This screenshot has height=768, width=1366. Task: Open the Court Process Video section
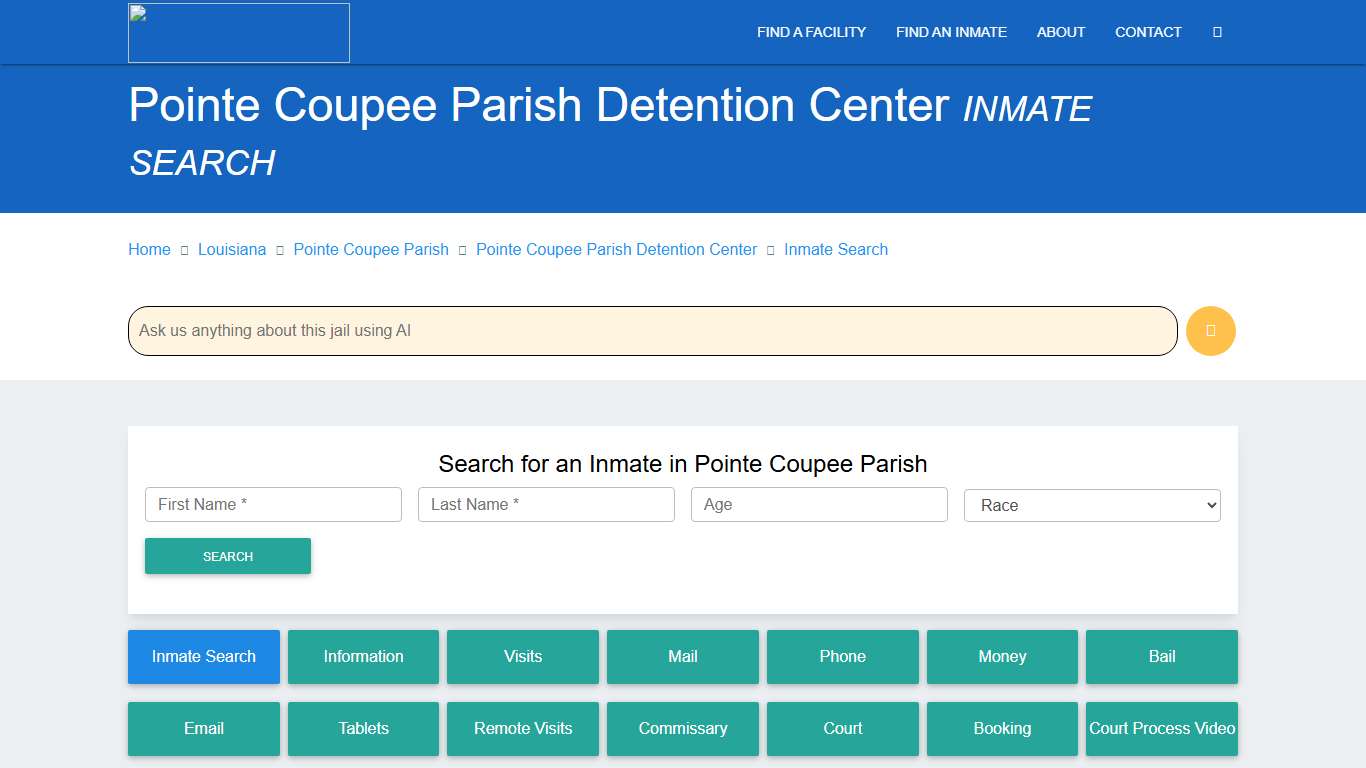[1161, 729]
